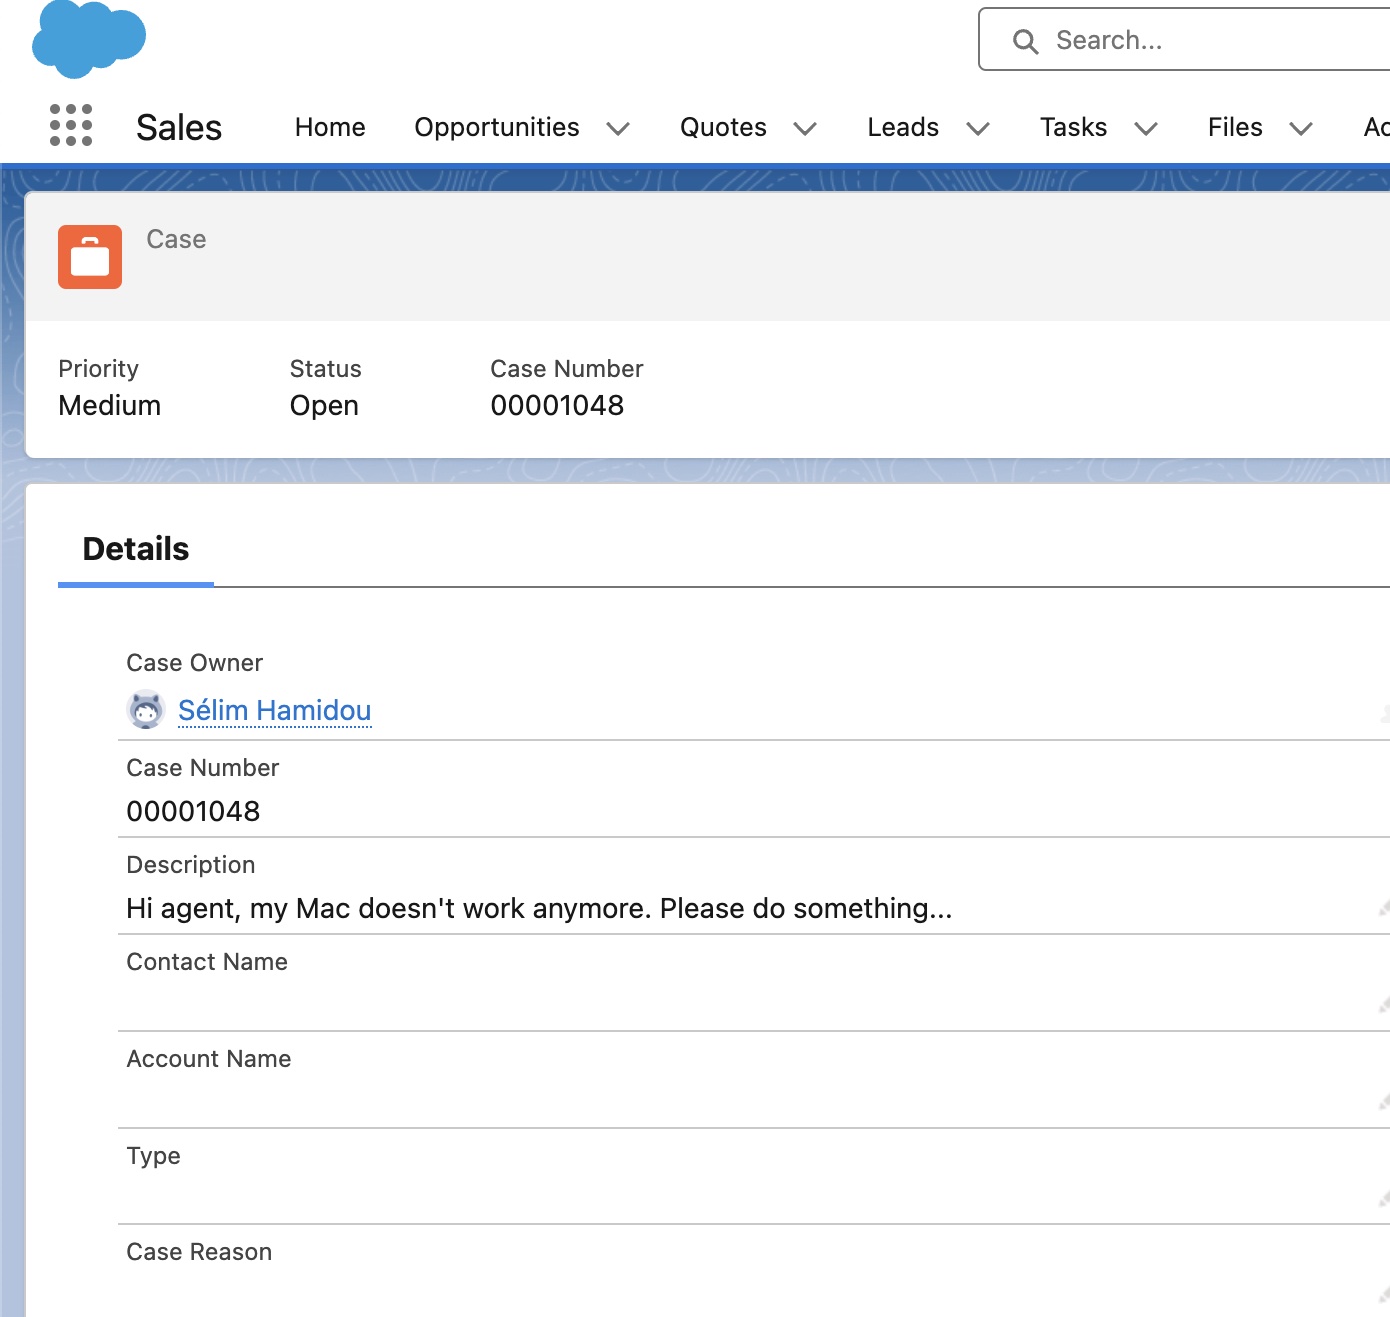Click the orange Case briefcase icon
The width and height of the screenshot is (1390, 1317).
[x=90, y=257]
